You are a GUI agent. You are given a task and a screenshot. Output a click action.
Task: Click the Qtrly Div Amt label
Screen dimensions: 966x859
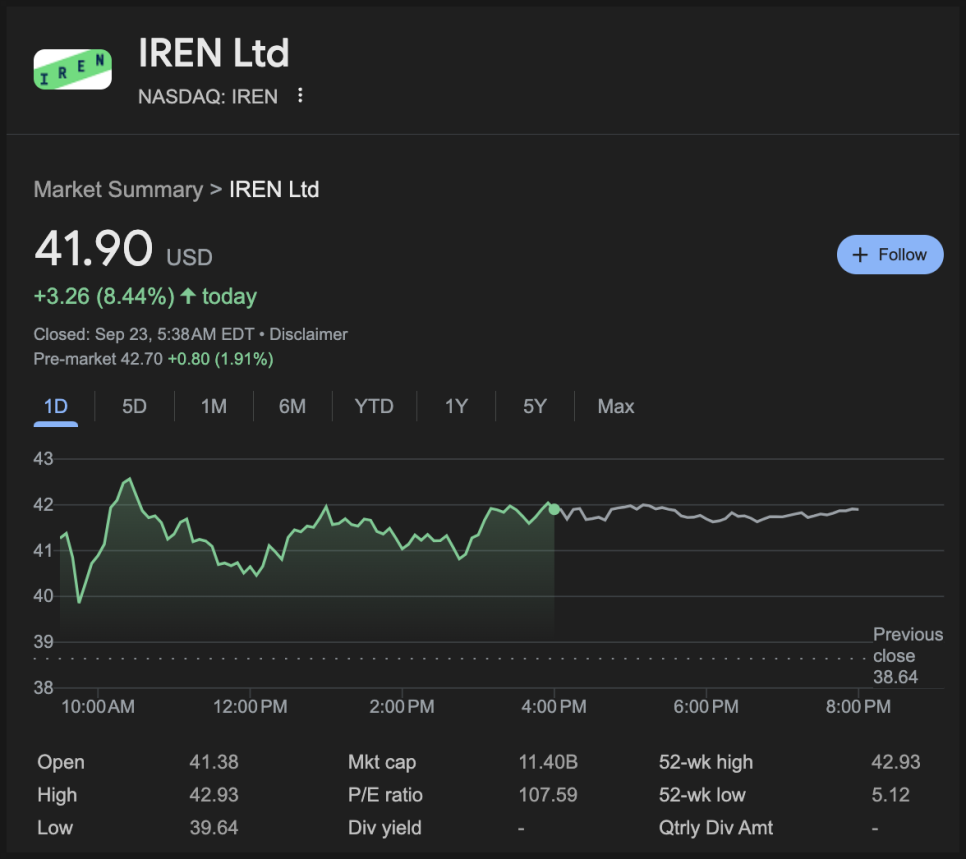(x=716, y=828)
